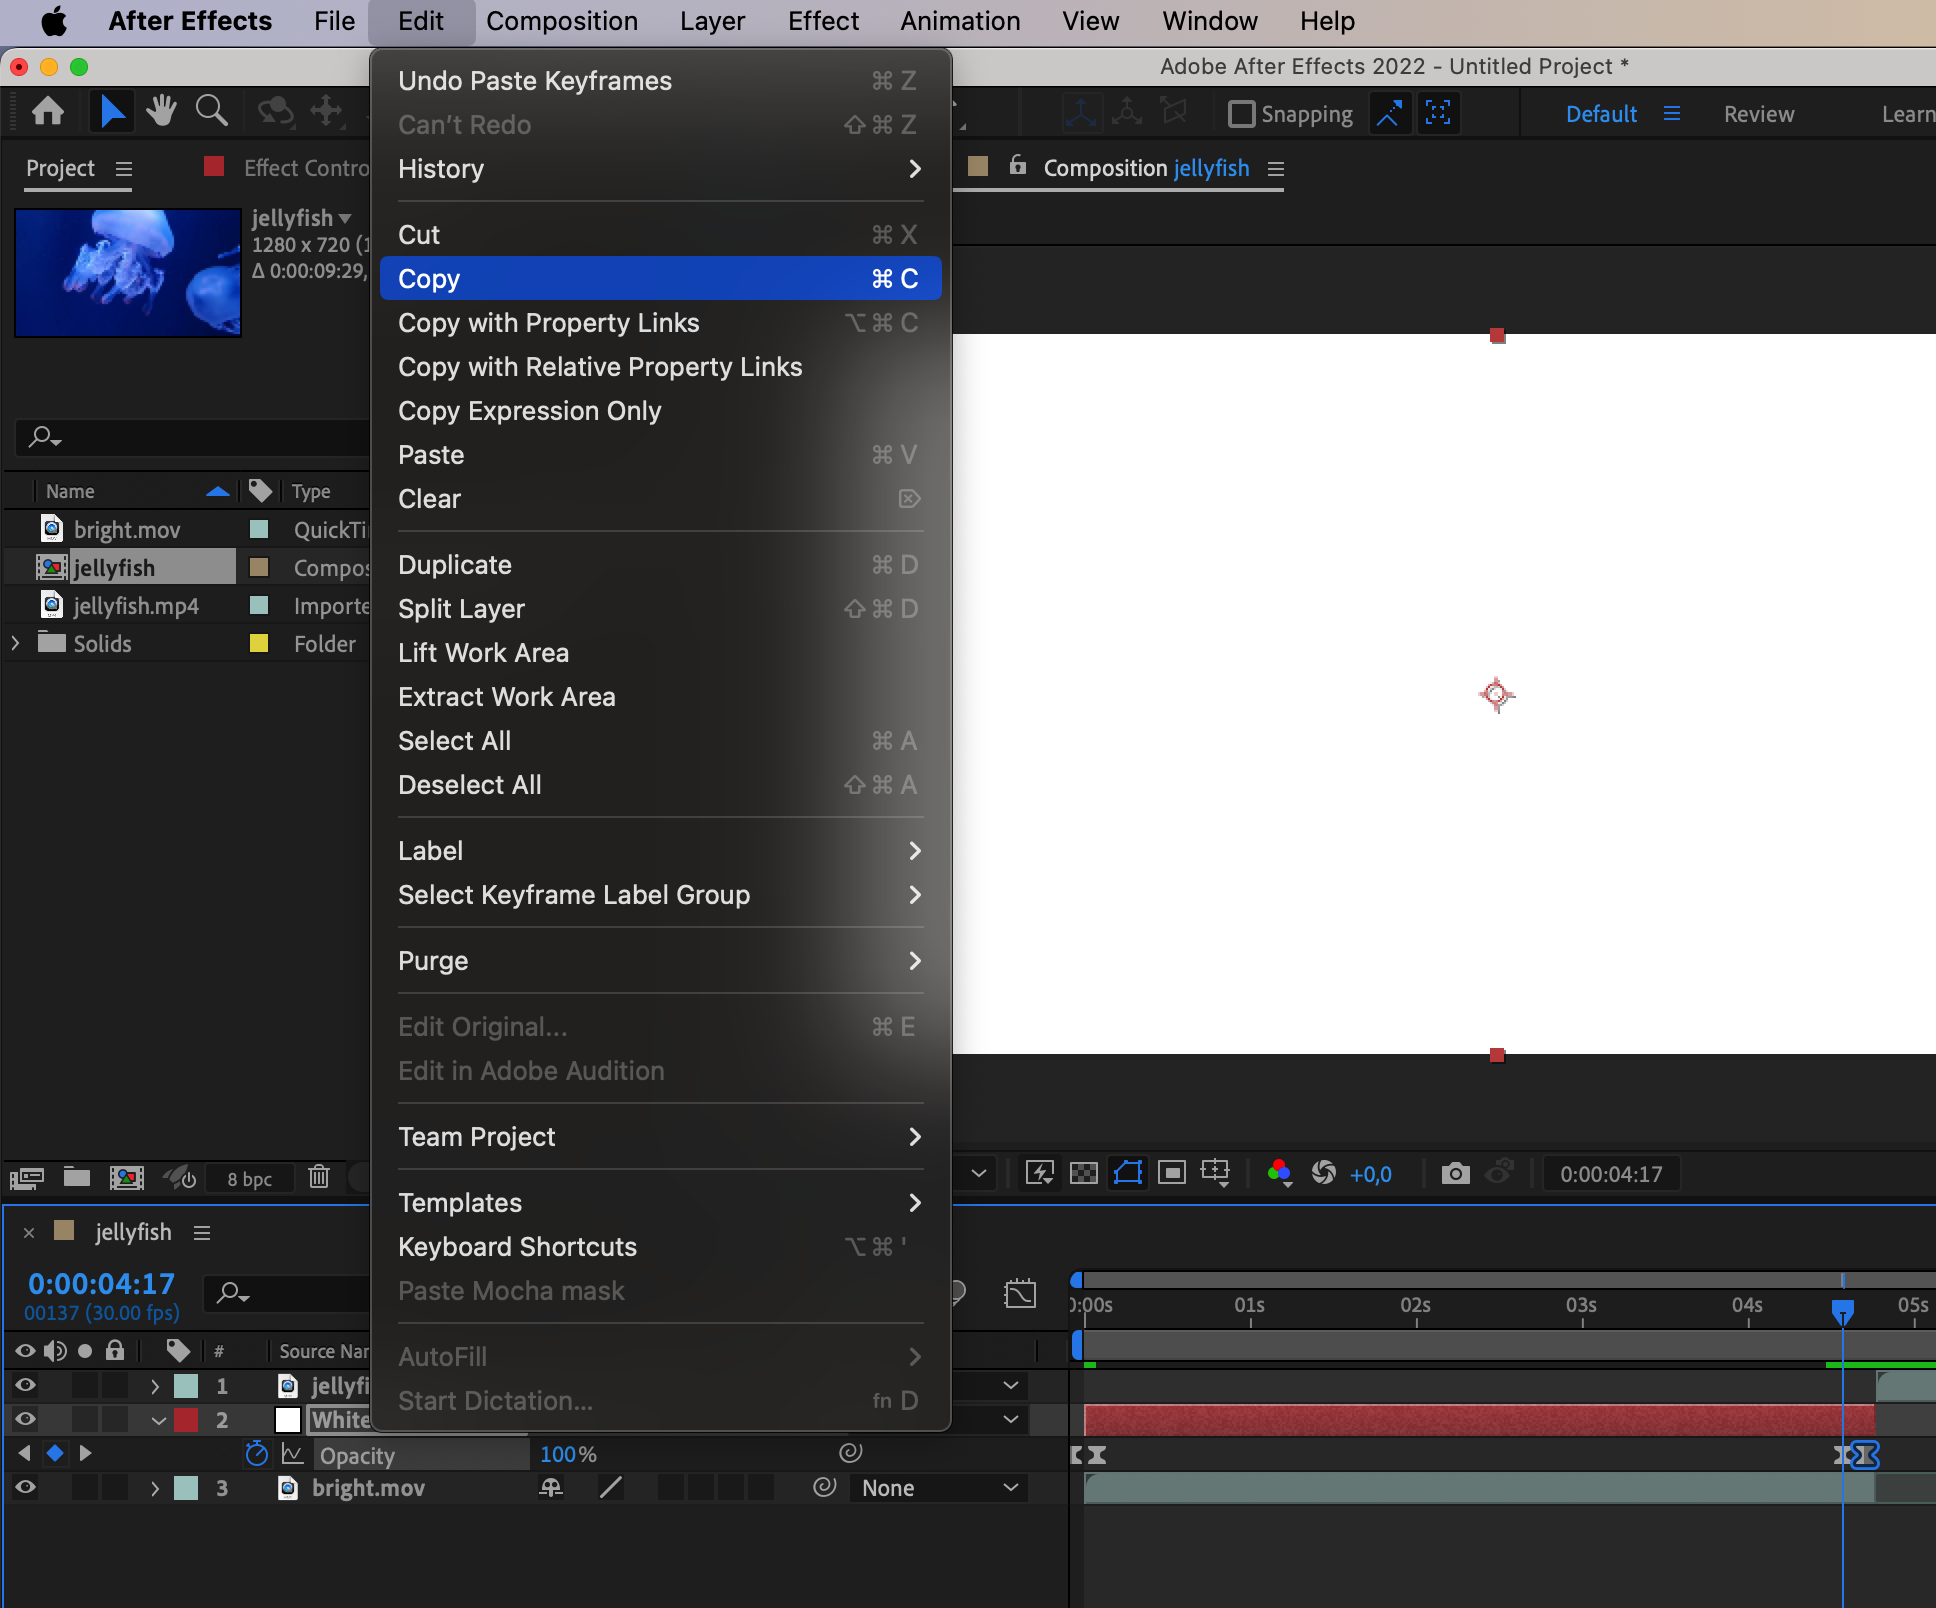
Task: Click the Project panel search field
Action: tap(192, 437)
